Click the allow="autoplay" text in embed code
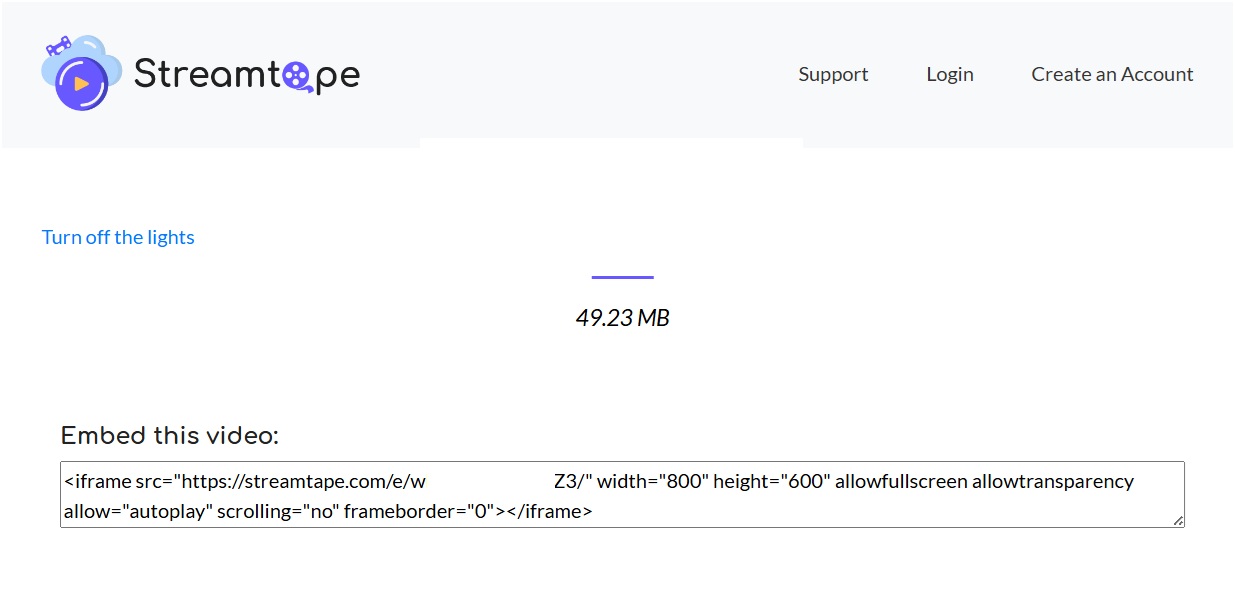The width and height of the screenshot is (1235, 596). pos(137,511)
